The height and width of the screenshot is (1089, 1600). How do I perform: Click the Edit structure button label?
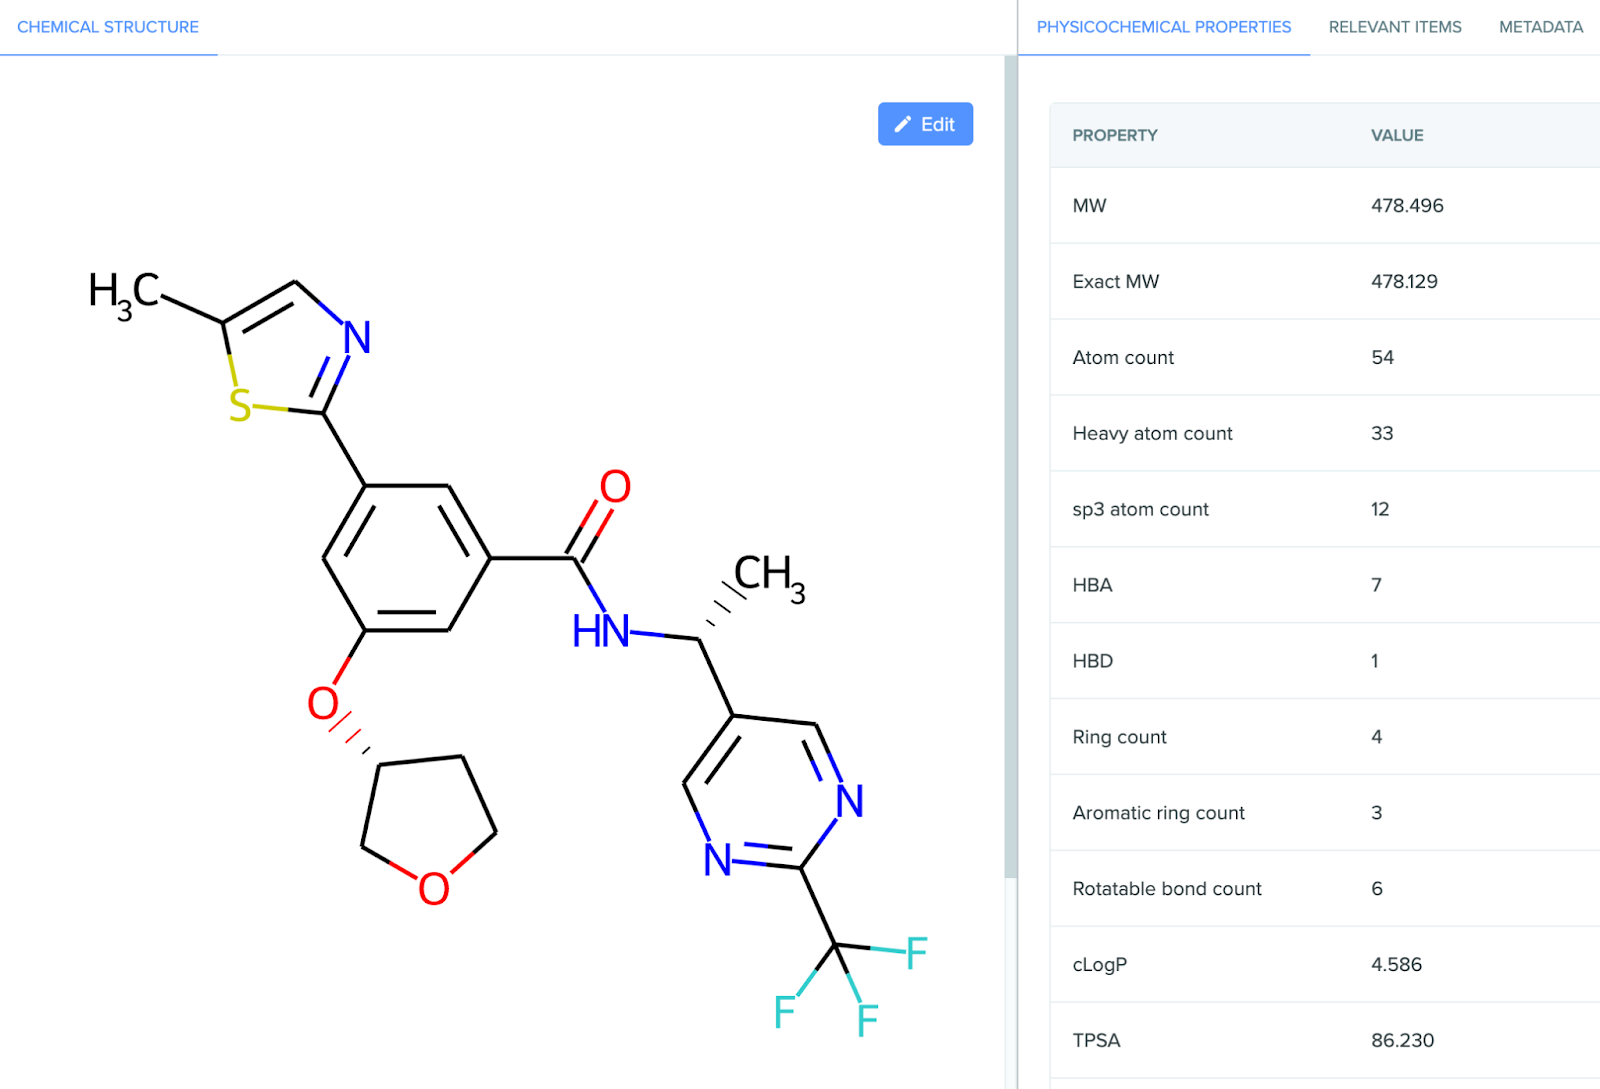[x=937, y=124]
